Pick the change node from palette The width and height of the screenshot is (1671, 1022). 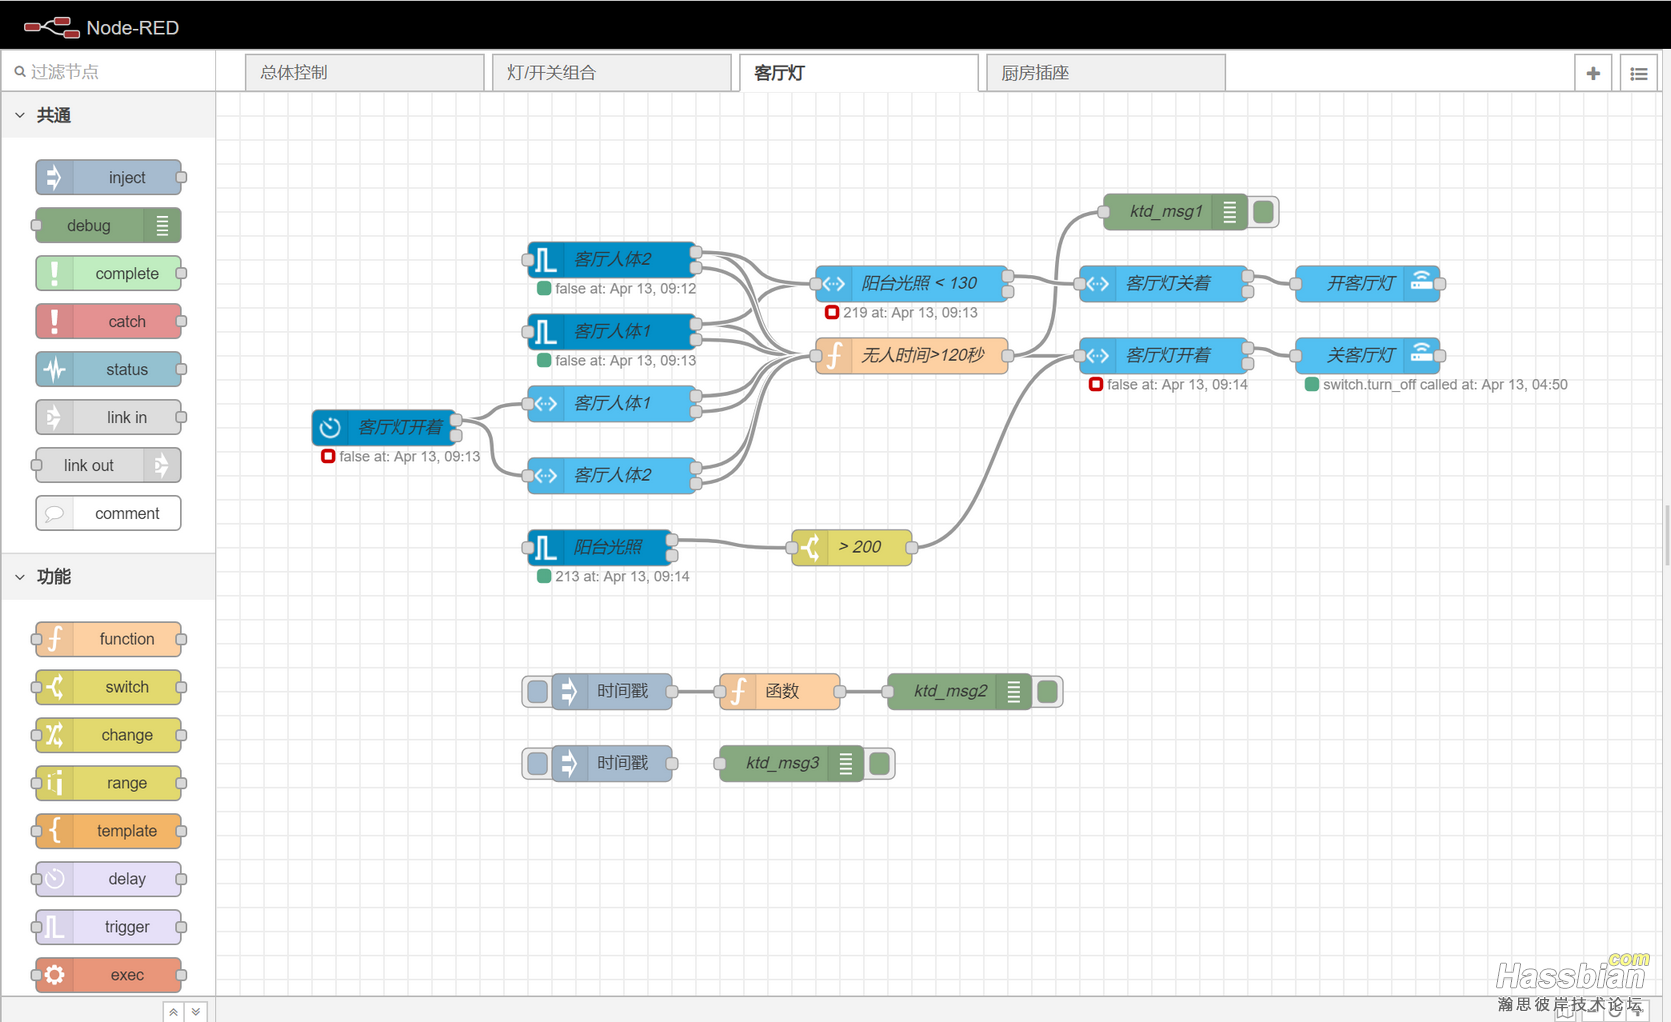(x=108, y=735)
